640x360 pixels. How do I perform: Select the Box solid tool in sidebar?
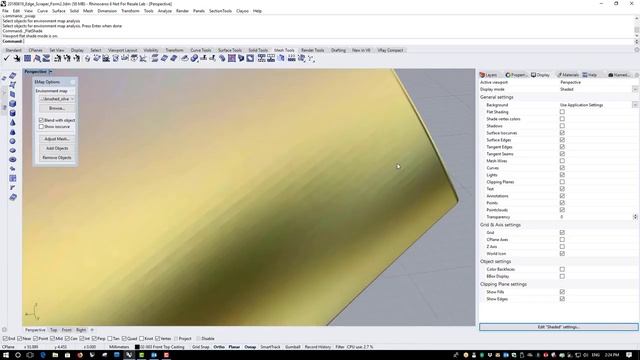[x=13, y=104]
